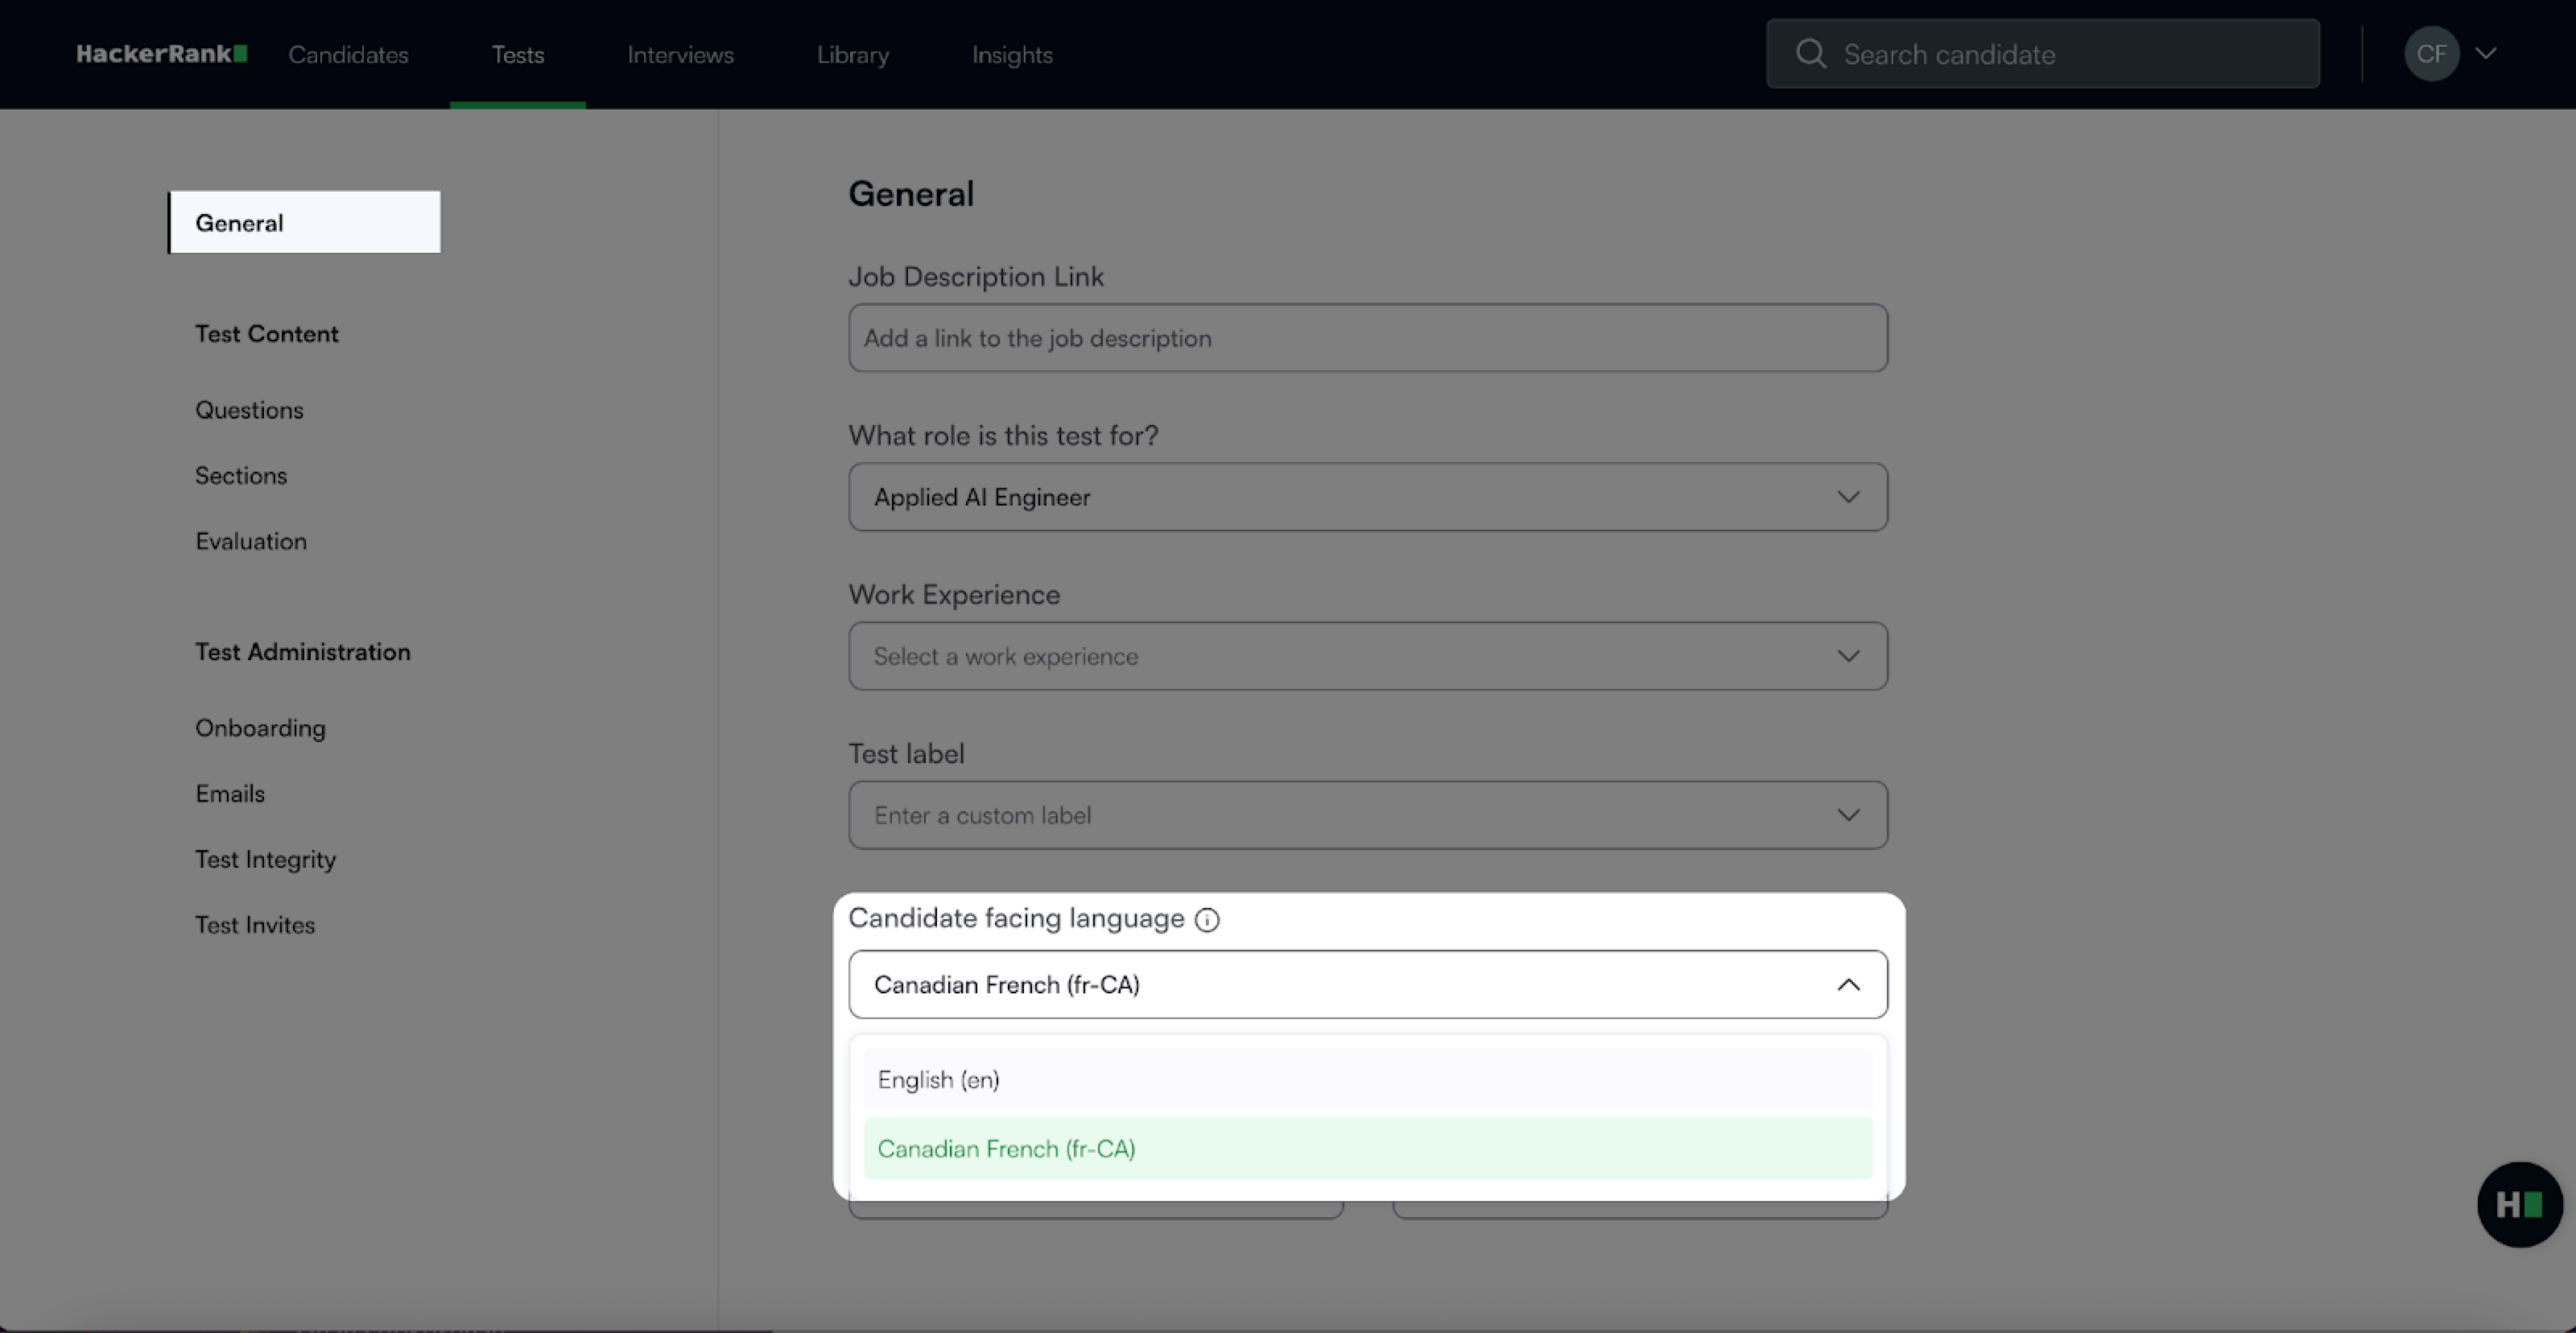Go to the Candidates tab
Viewport: 2576px width, 1333px height.
pos(348,55)
